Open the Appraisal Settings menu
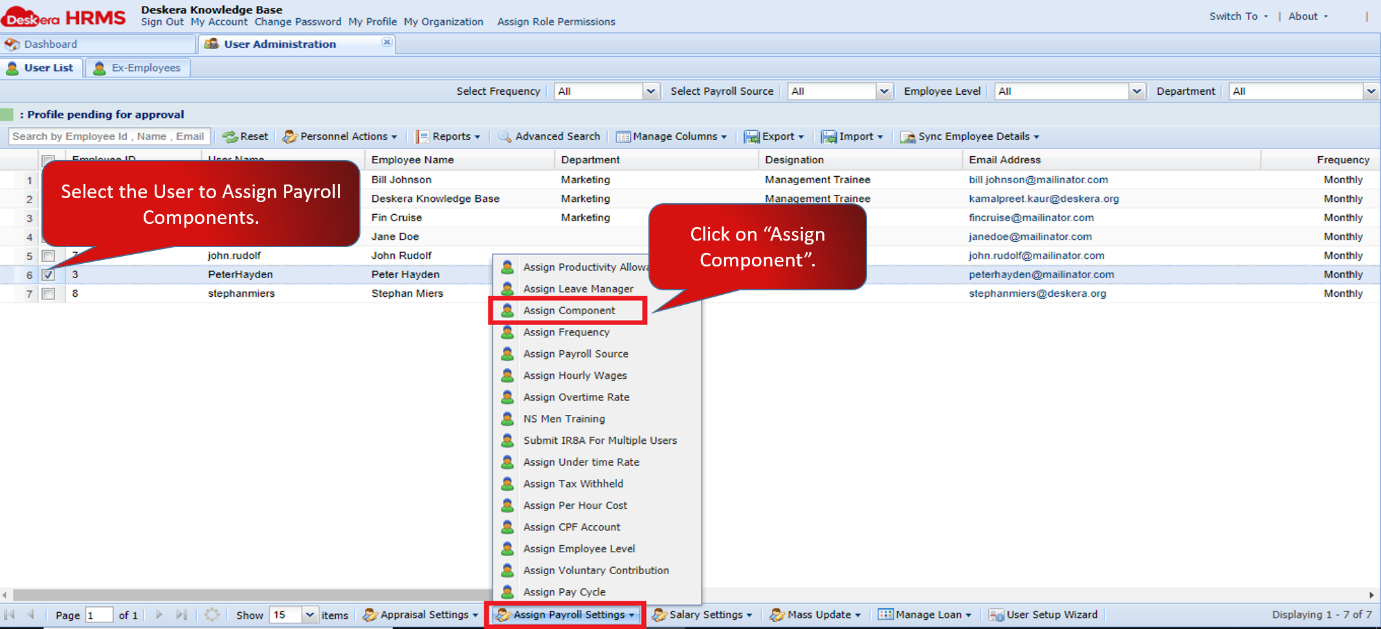 click(x=420, y=615)
